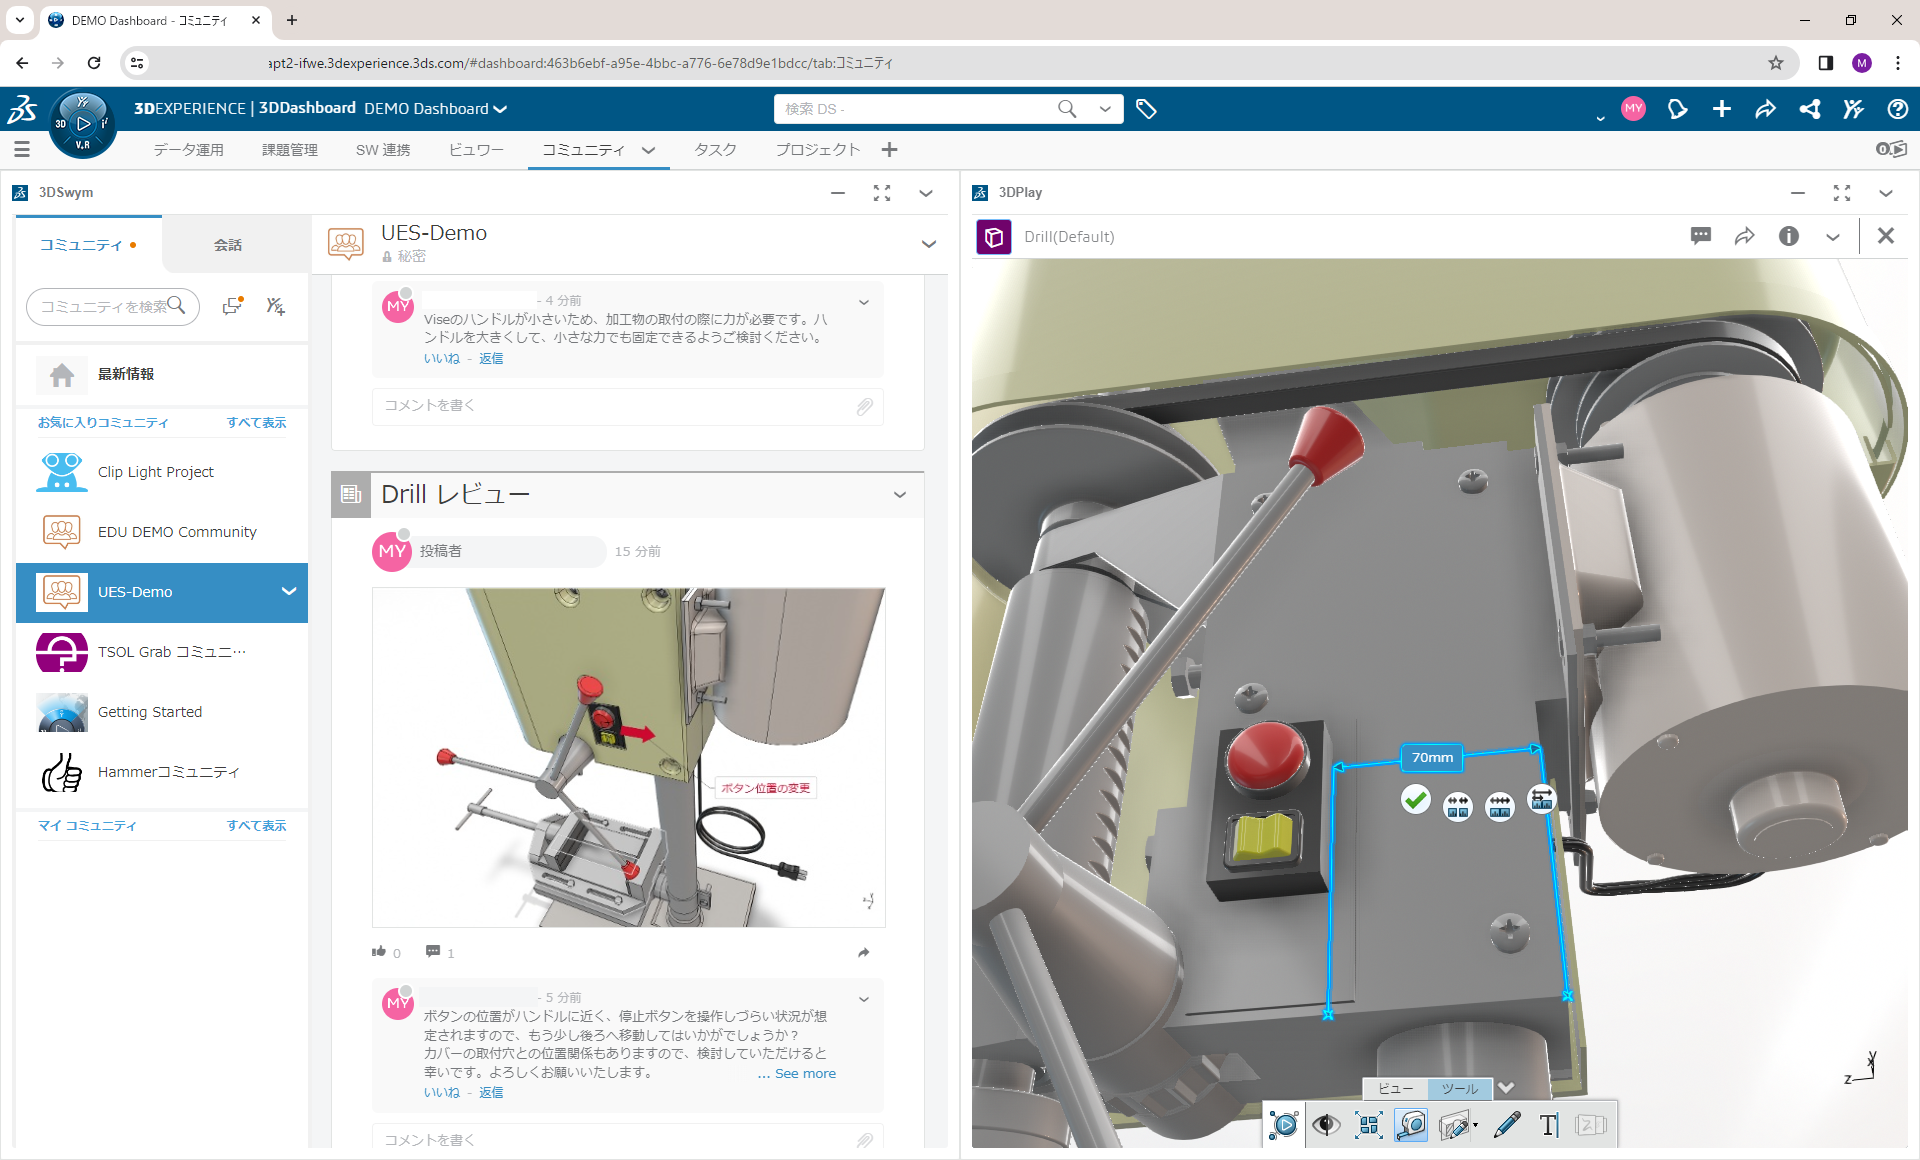This screenshot has width=1920, height=1160.
Task: Click See more on the button comment
Action: pos(805,1073)
